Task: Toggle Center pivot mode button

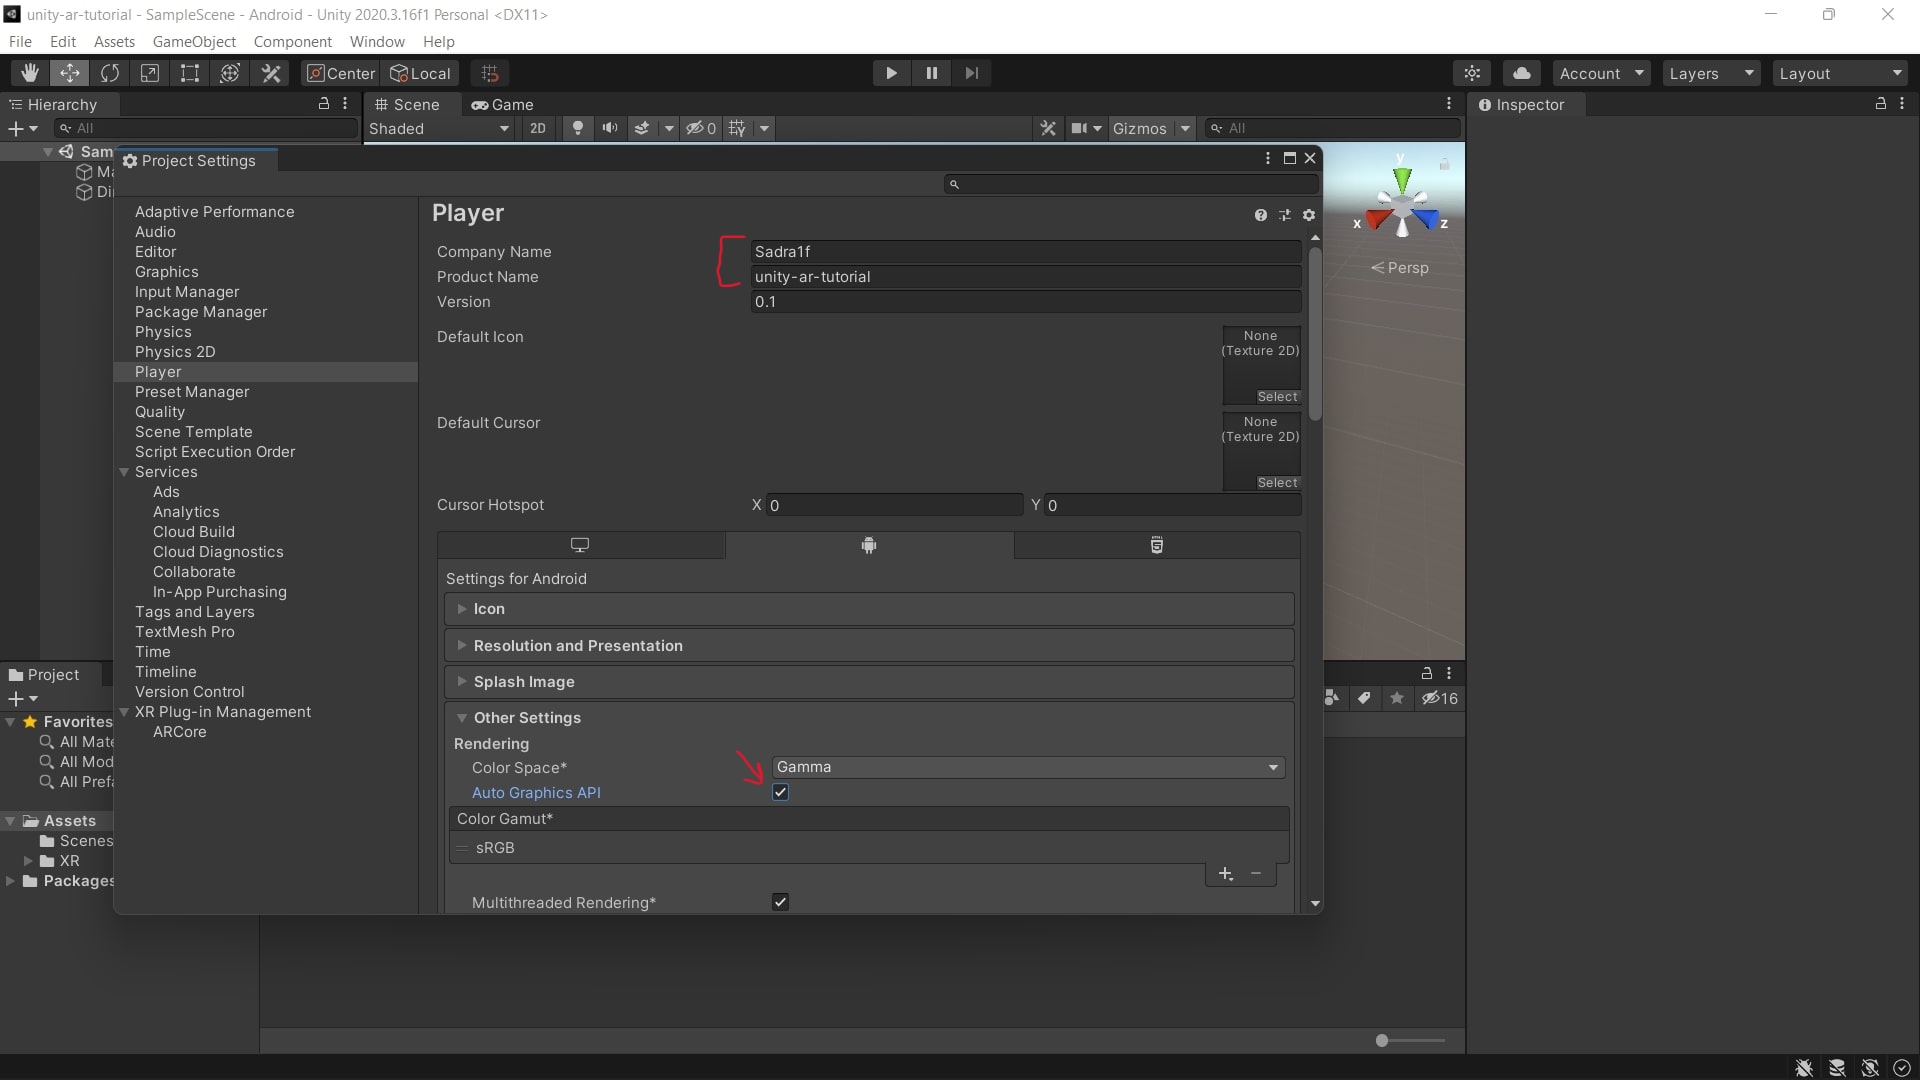Action: 341,73
